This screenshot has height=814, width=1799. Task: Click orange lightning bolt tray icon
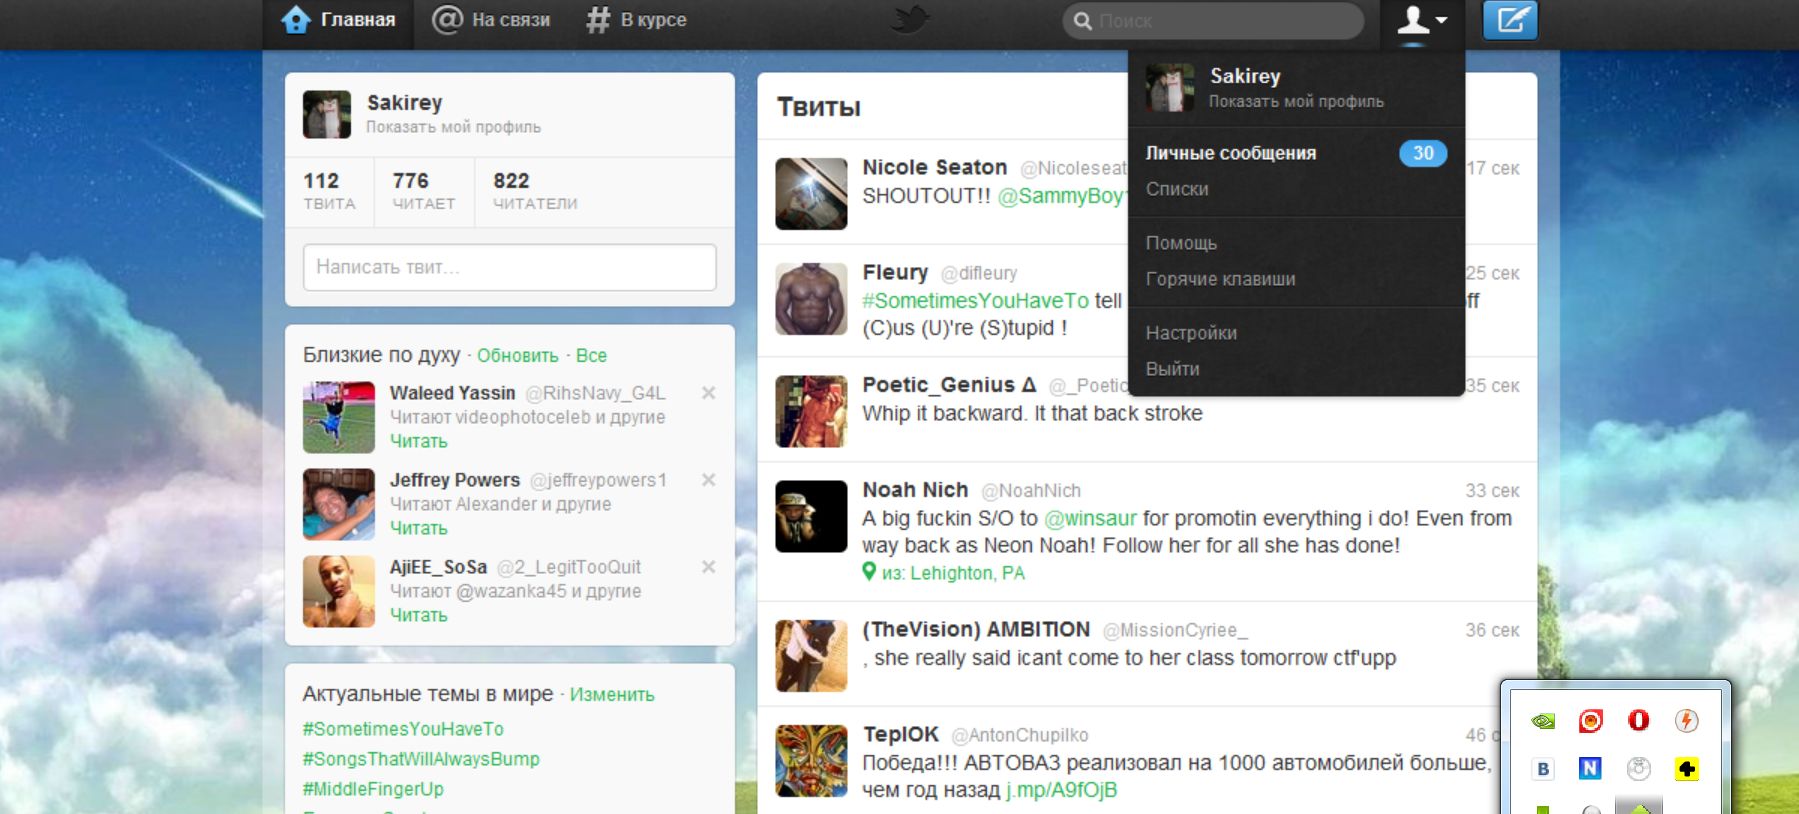pos(1686,721)
